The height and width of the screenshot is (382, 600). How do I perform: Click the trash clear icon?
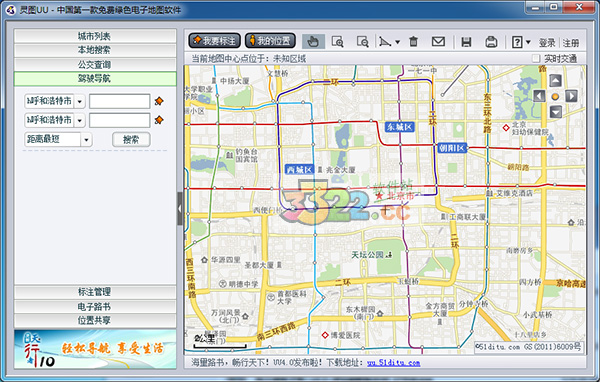pyautogui.click(x=414, y=41)
